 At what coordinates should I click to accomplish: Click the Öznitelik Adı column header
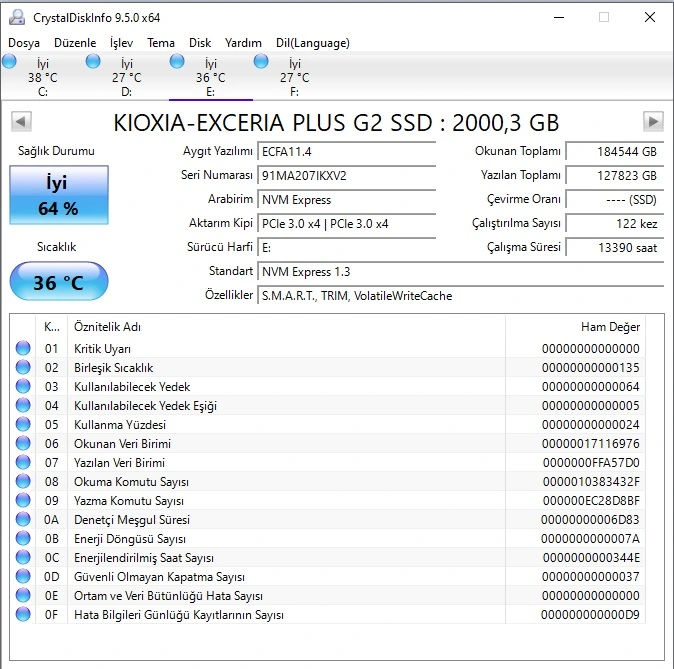coord(286,327)
